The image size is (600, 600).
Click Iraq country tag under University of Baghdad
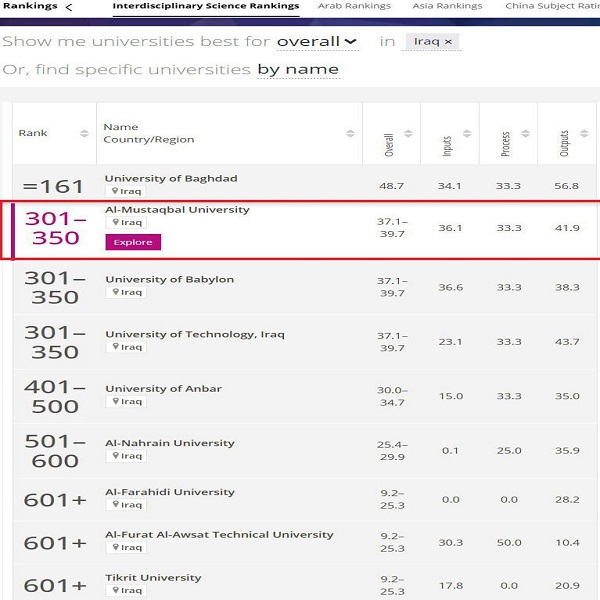click(x=126, y=191)
